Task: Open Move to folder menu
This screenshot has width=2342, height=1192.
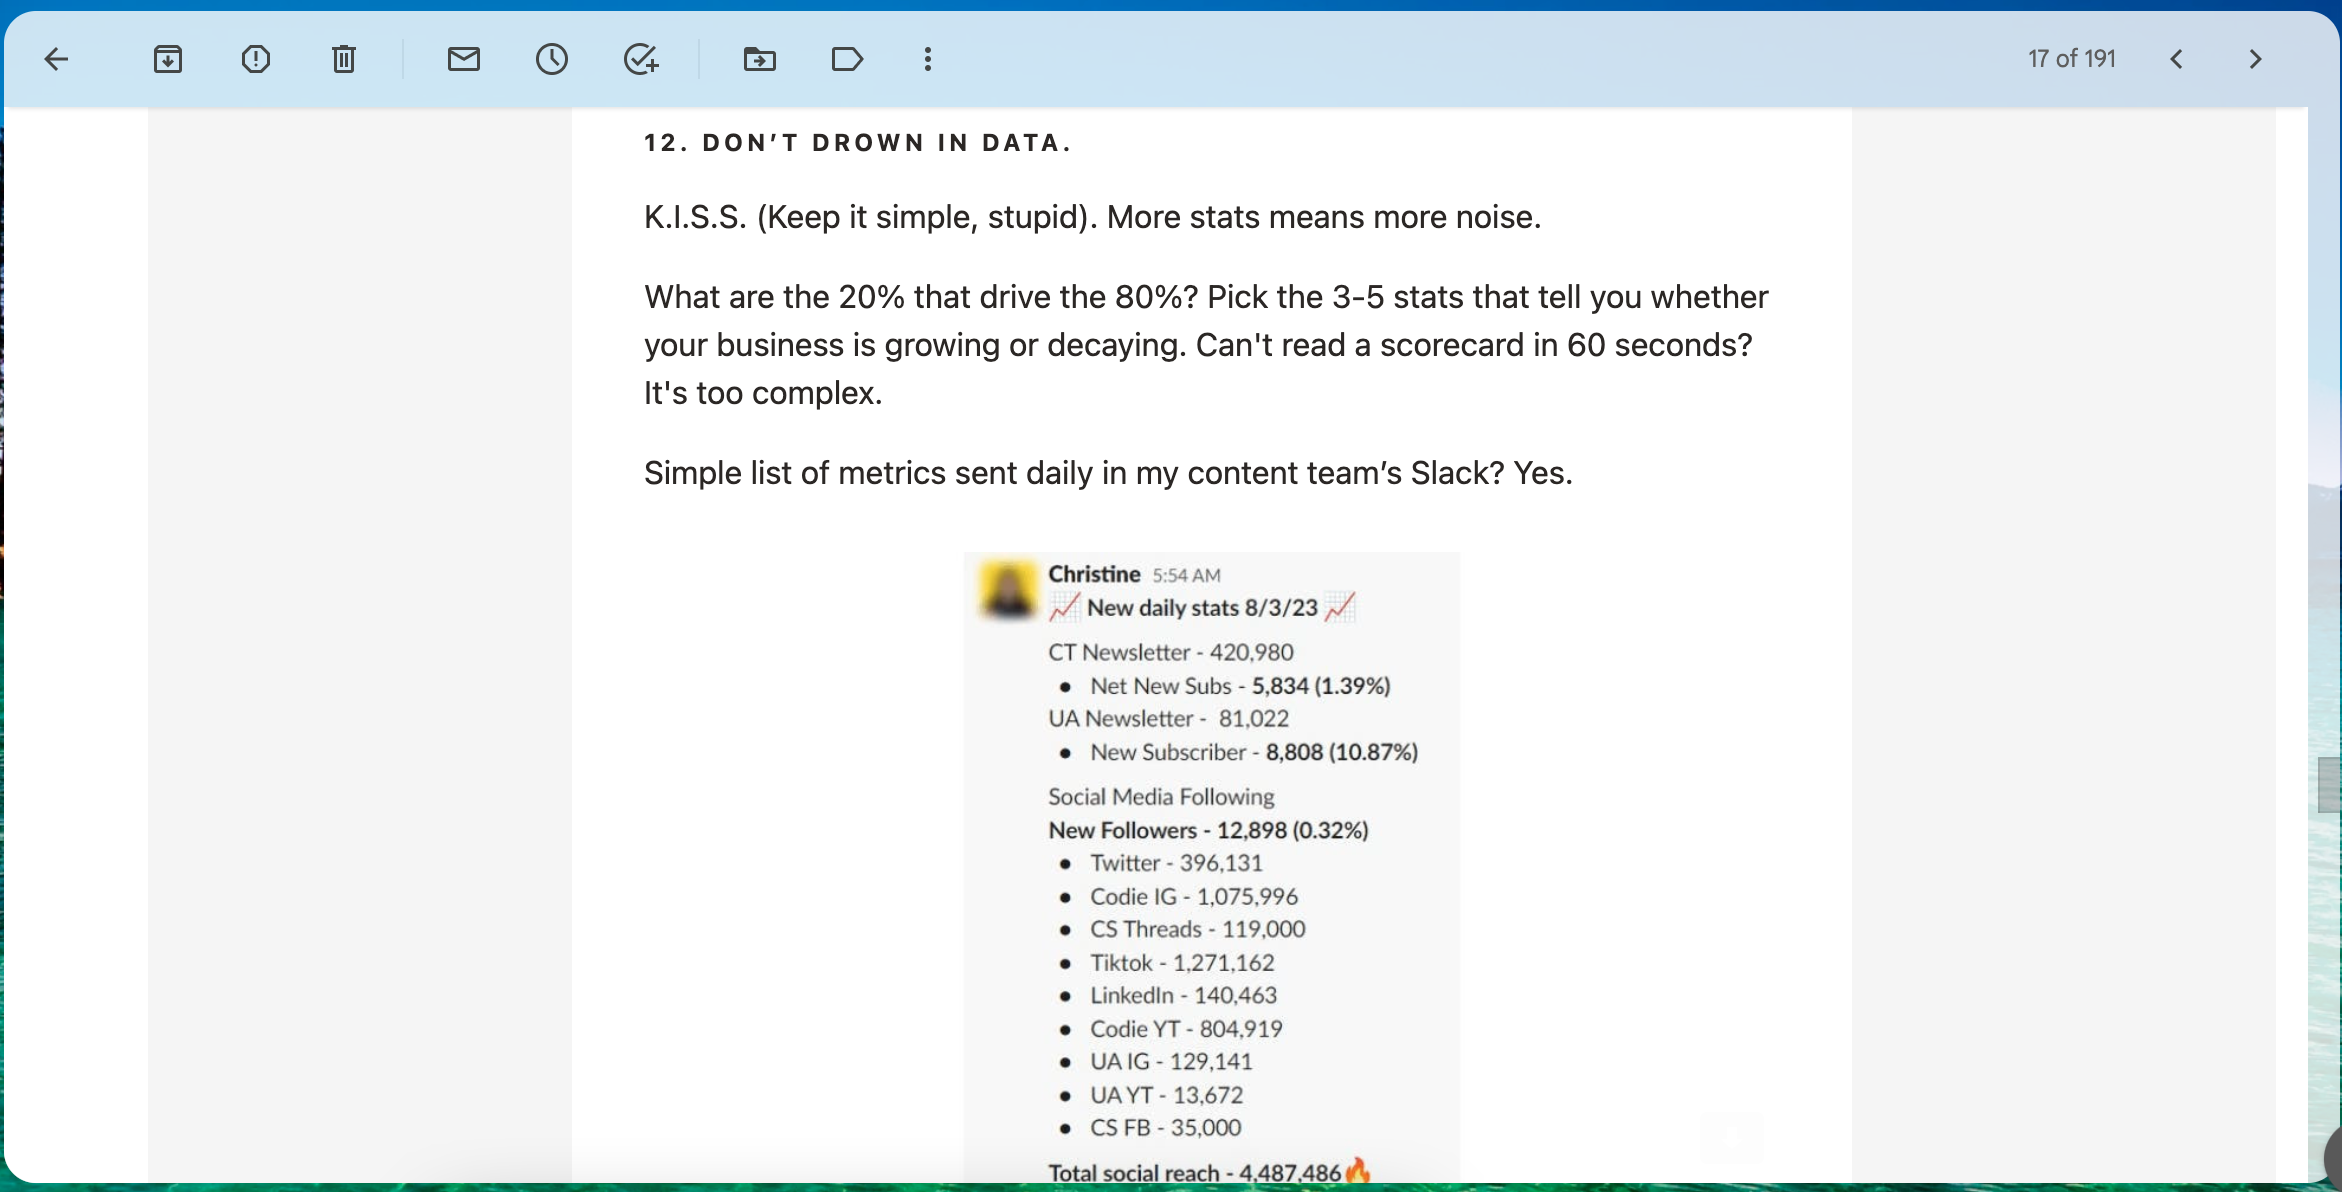Action: (x=760, y=59)
